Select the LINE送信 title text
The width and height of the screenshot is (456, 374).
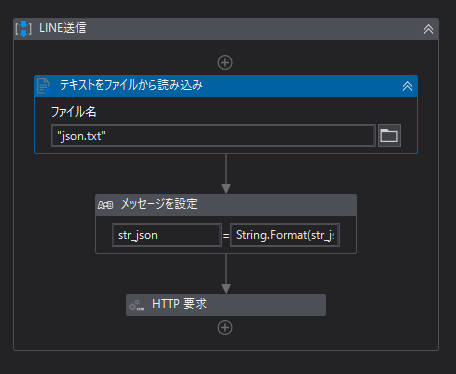pos(63,28)
